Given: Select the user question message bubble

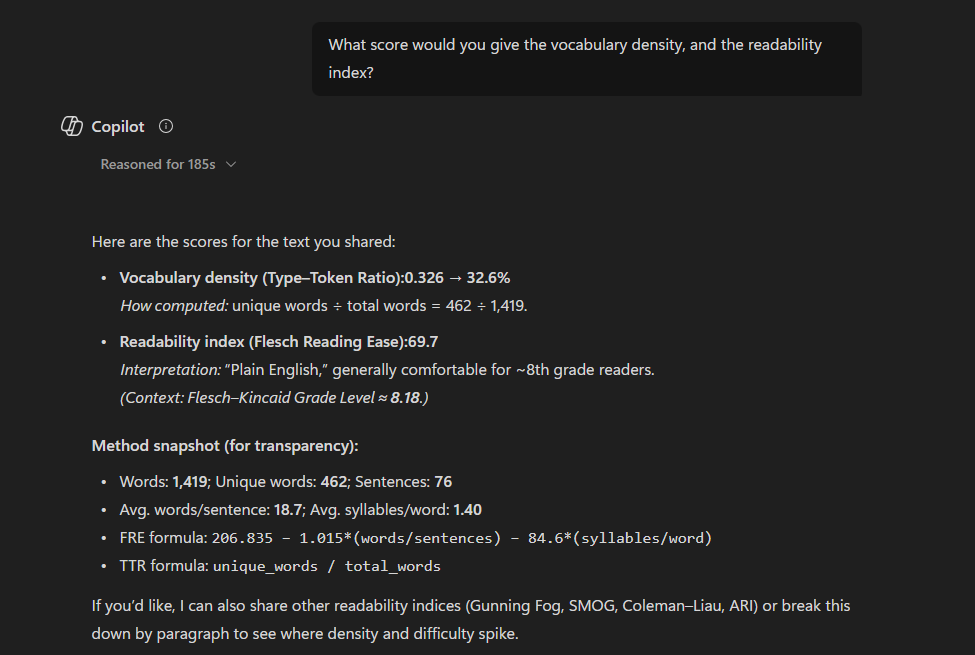Looking at the screenshot, I should coord(586,59).
